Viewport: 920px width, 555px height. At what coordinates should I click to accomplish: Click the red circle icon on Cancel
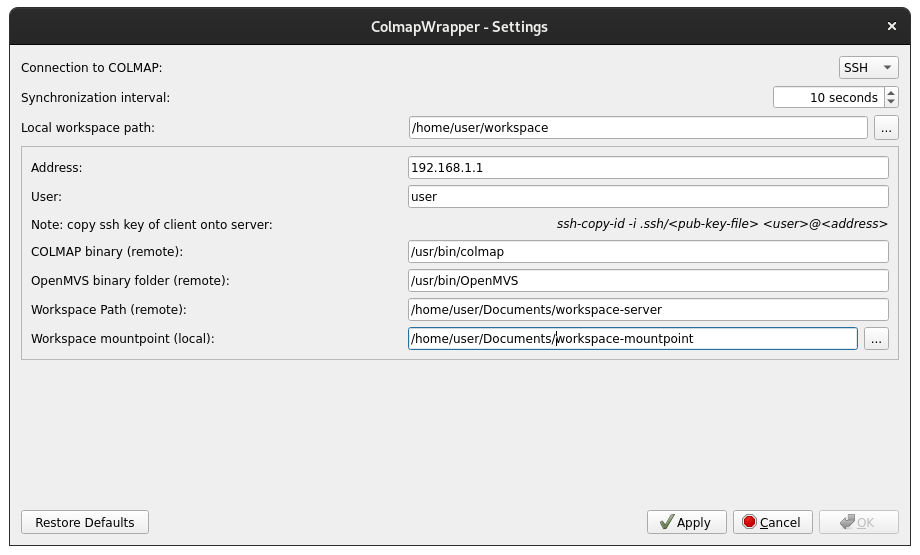pos(749,522)
